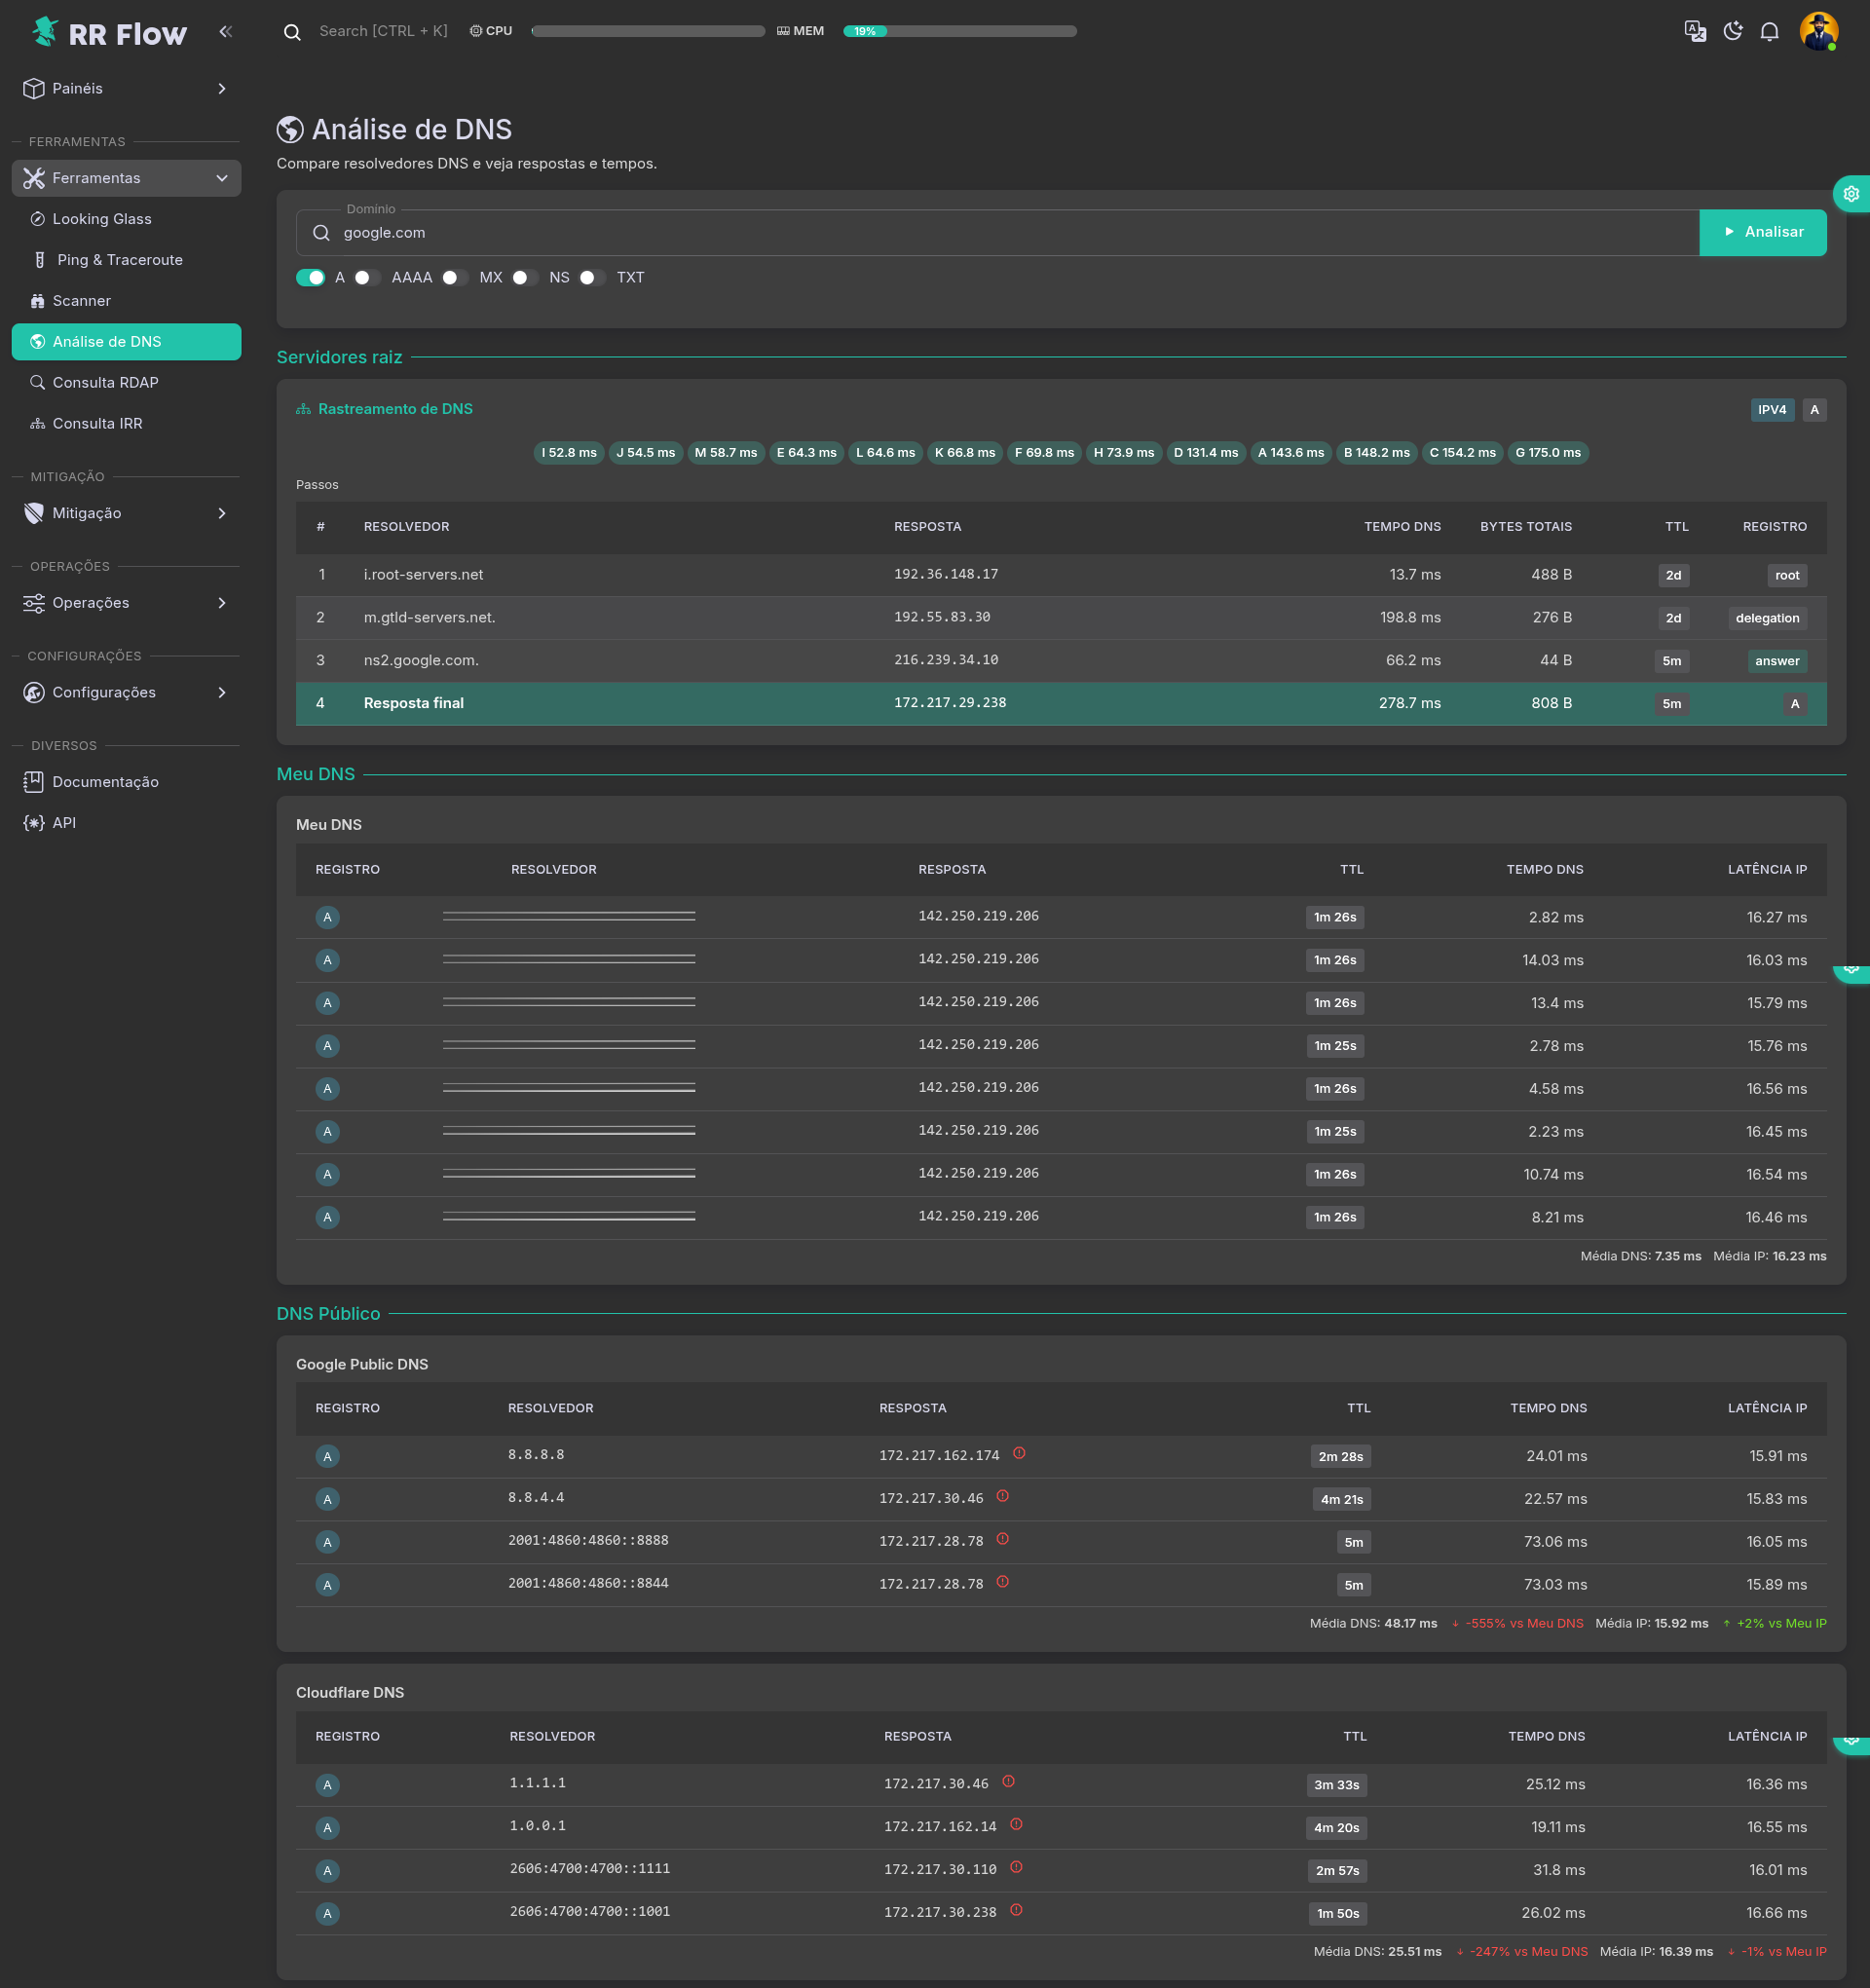This screenshot has height=1988, width=1870.
Task: Enable the TXT record toggle
Action: click(592, 278)
